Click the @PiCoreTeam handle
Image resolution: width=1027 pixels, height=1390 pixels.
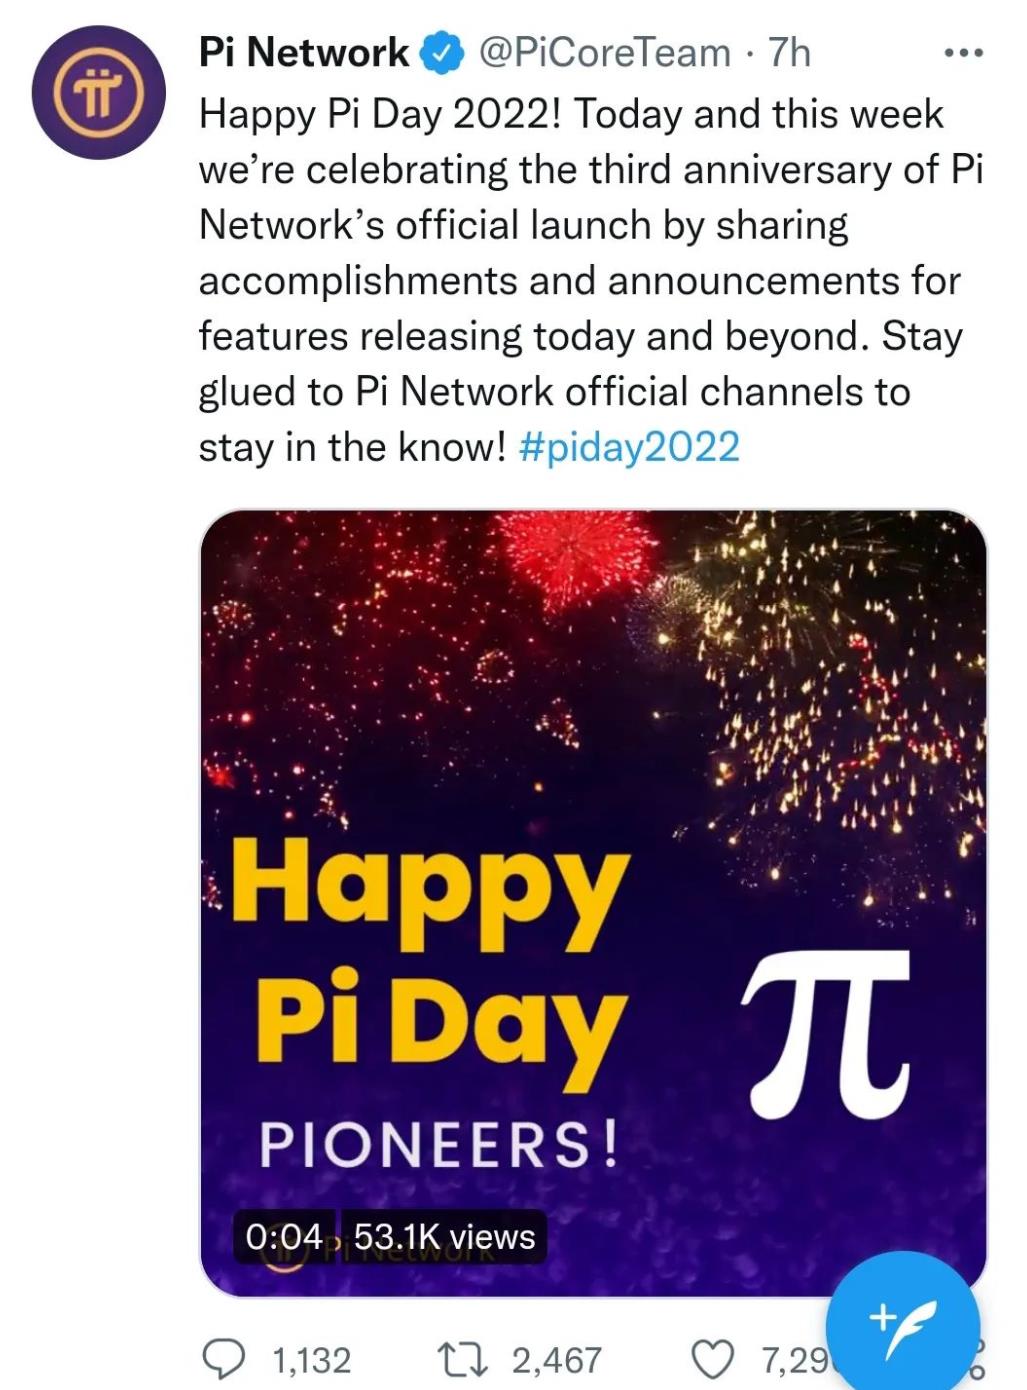click(x=606, y=52)
